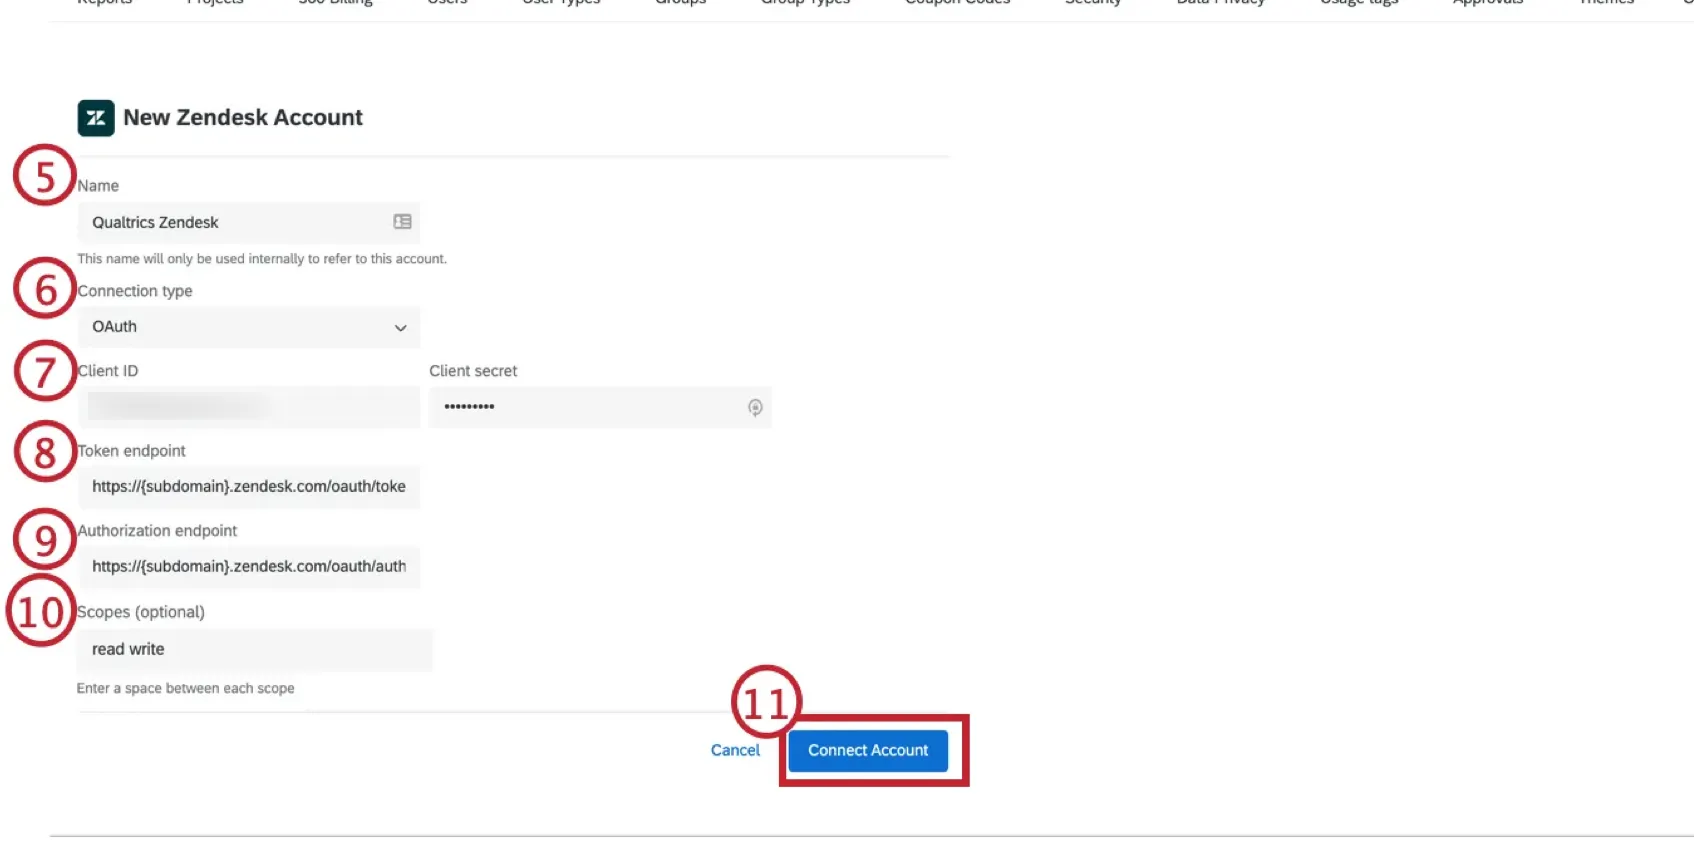
Task: Click the Token endpoint label
Action: click(x=132, y=451)
